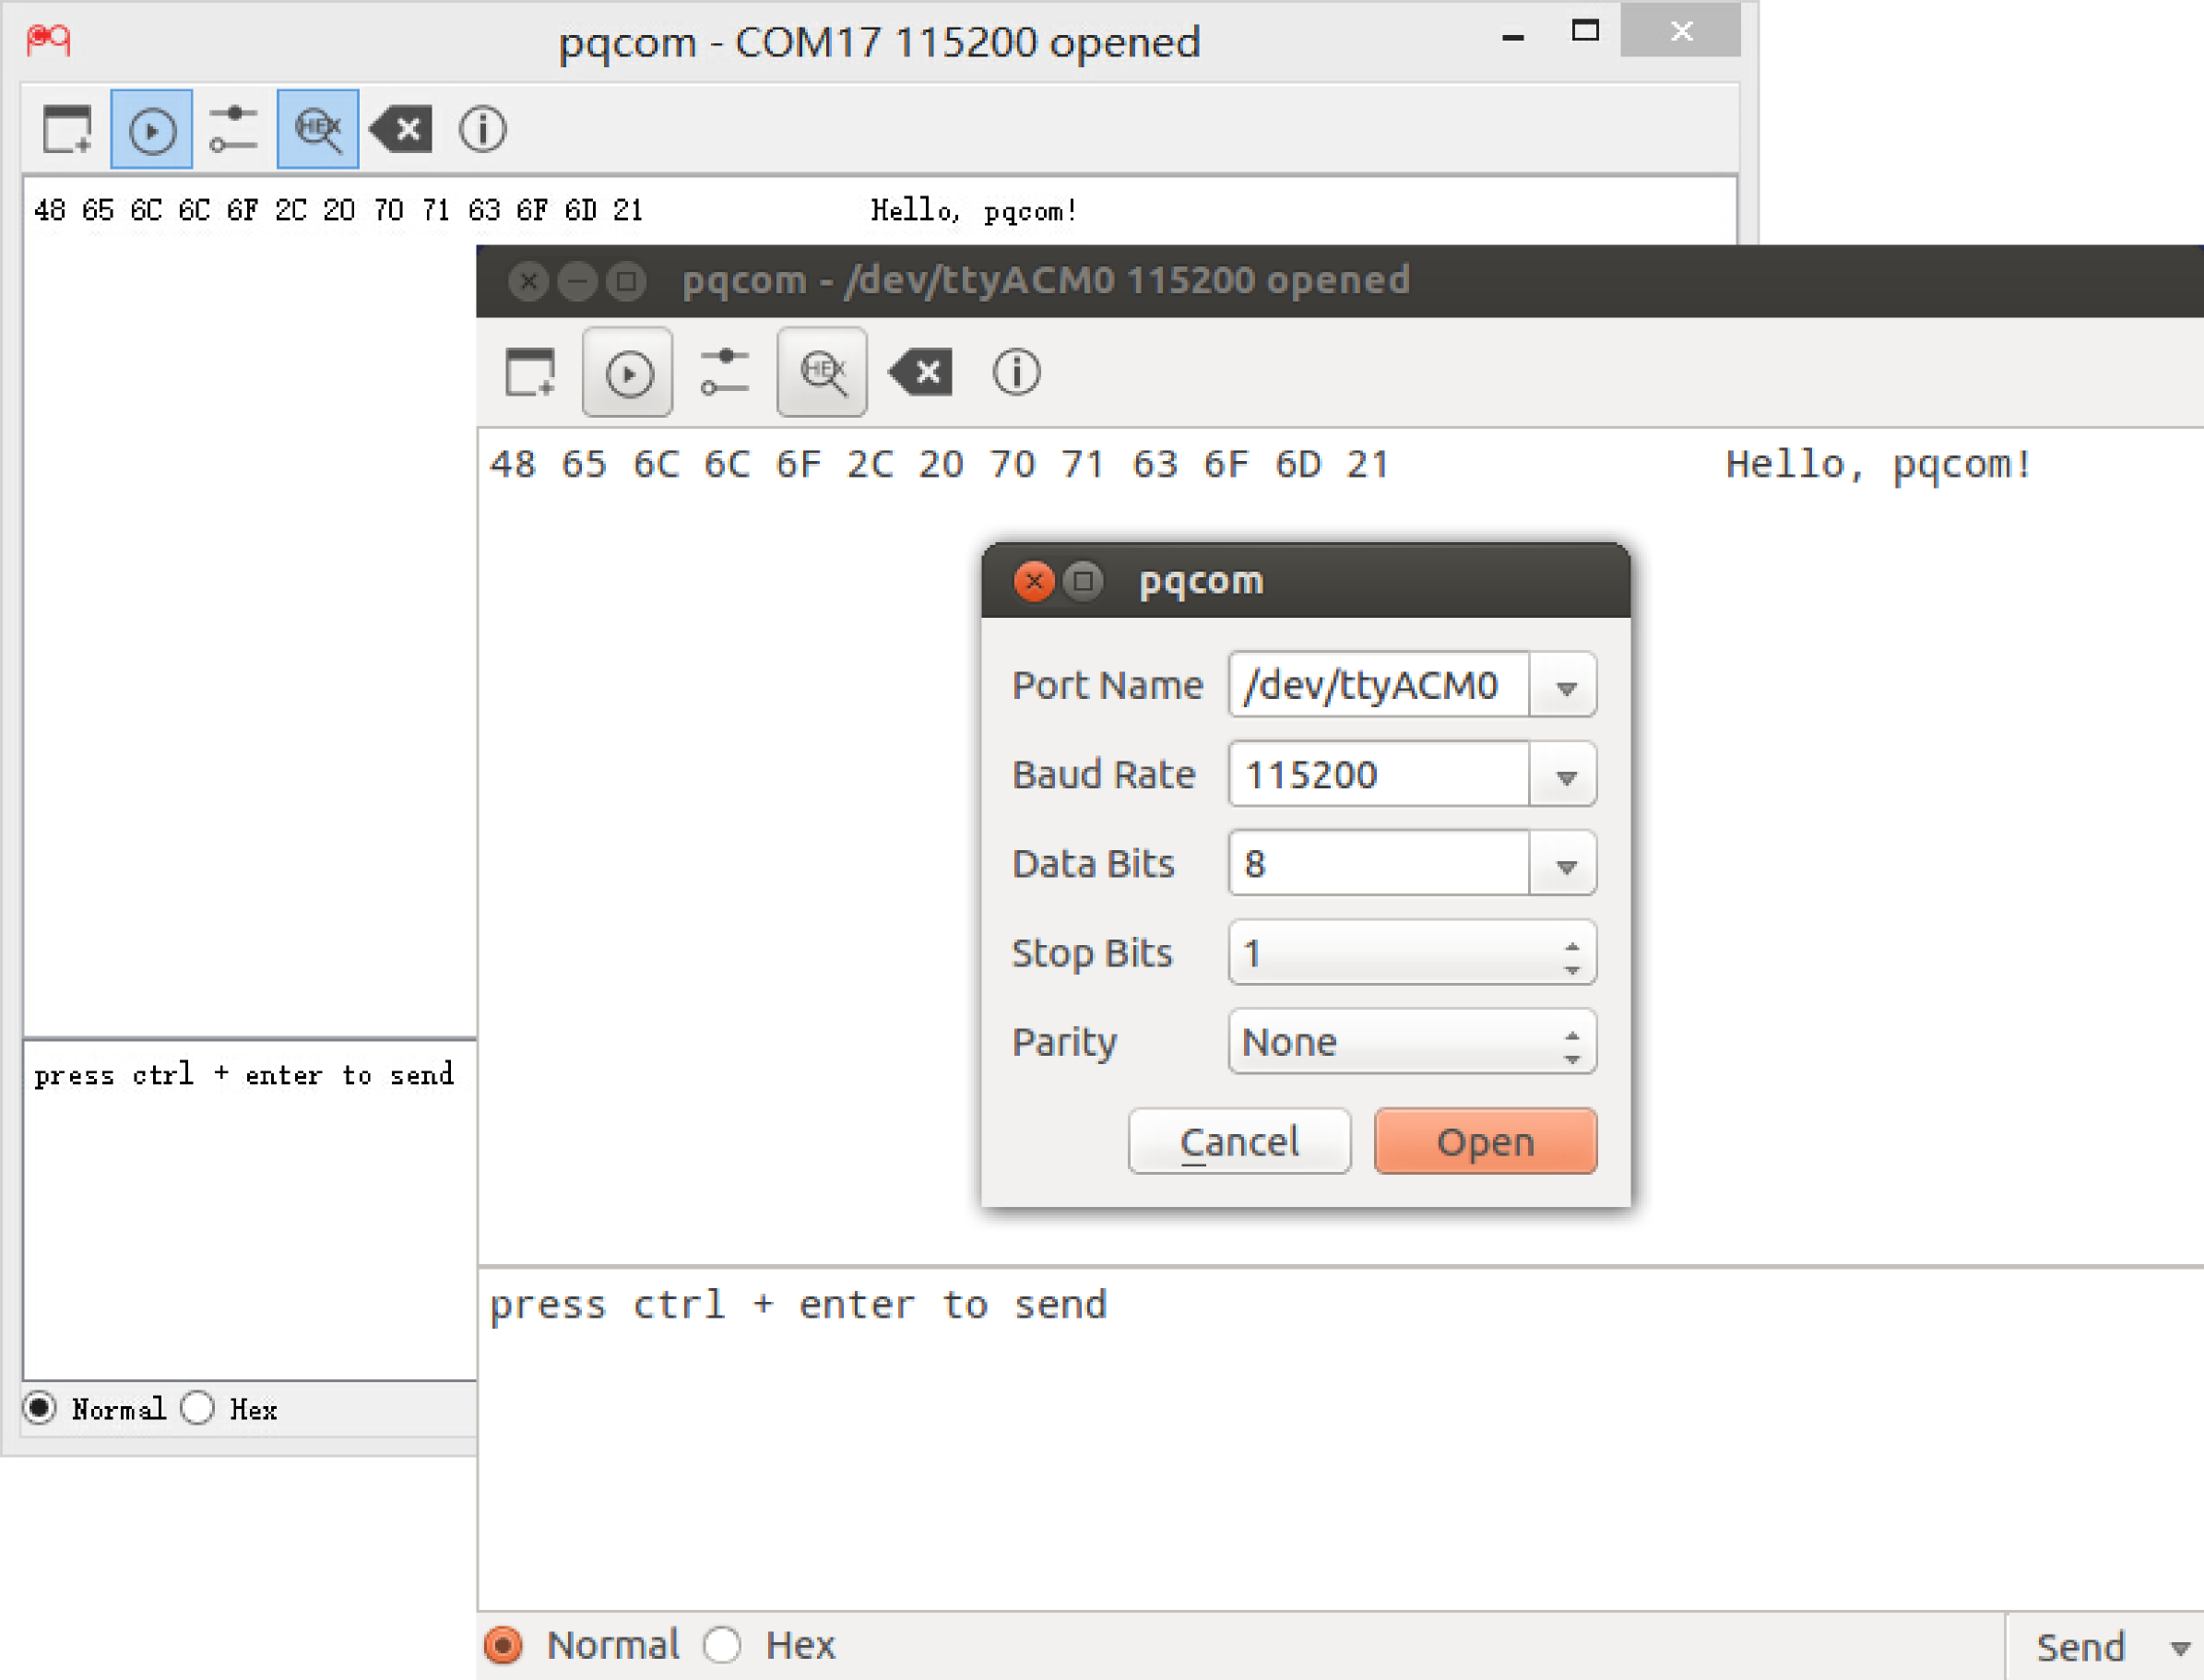
Task: Expand the Port Name dropdown
Action: pos(1565,687)
